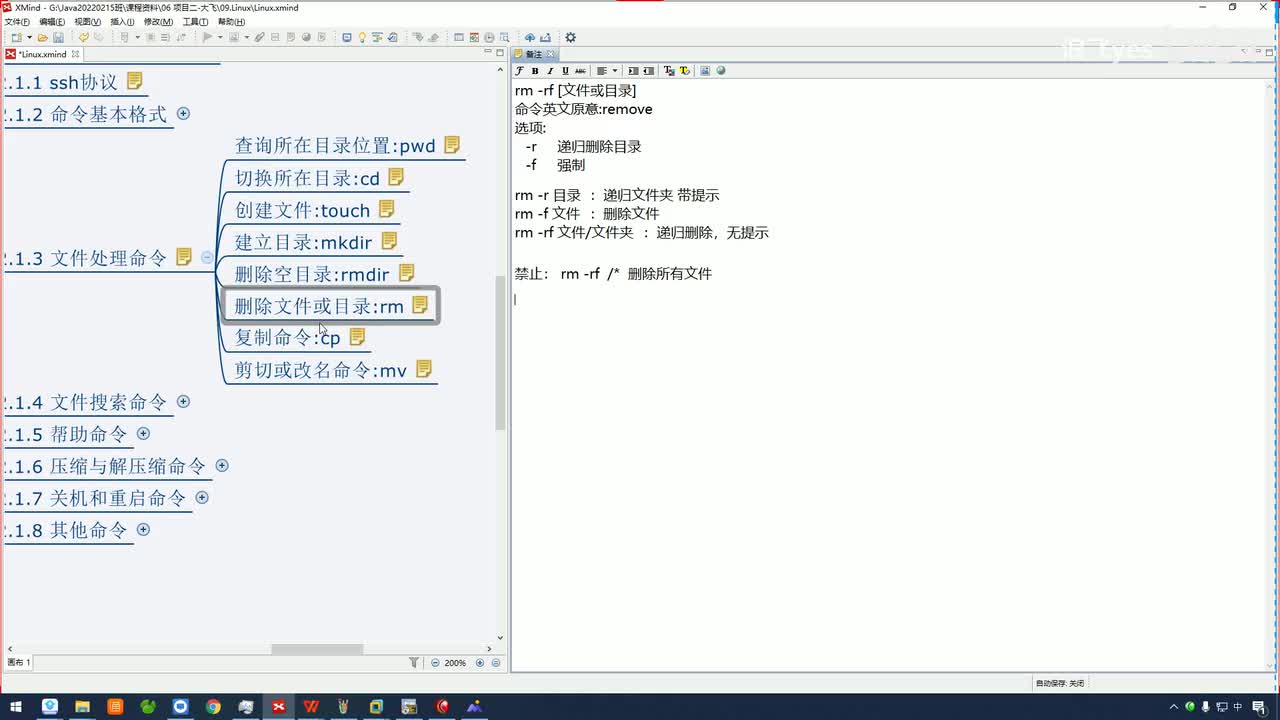Collapse the 1.1.3 文件处理命令 branch

207,257
